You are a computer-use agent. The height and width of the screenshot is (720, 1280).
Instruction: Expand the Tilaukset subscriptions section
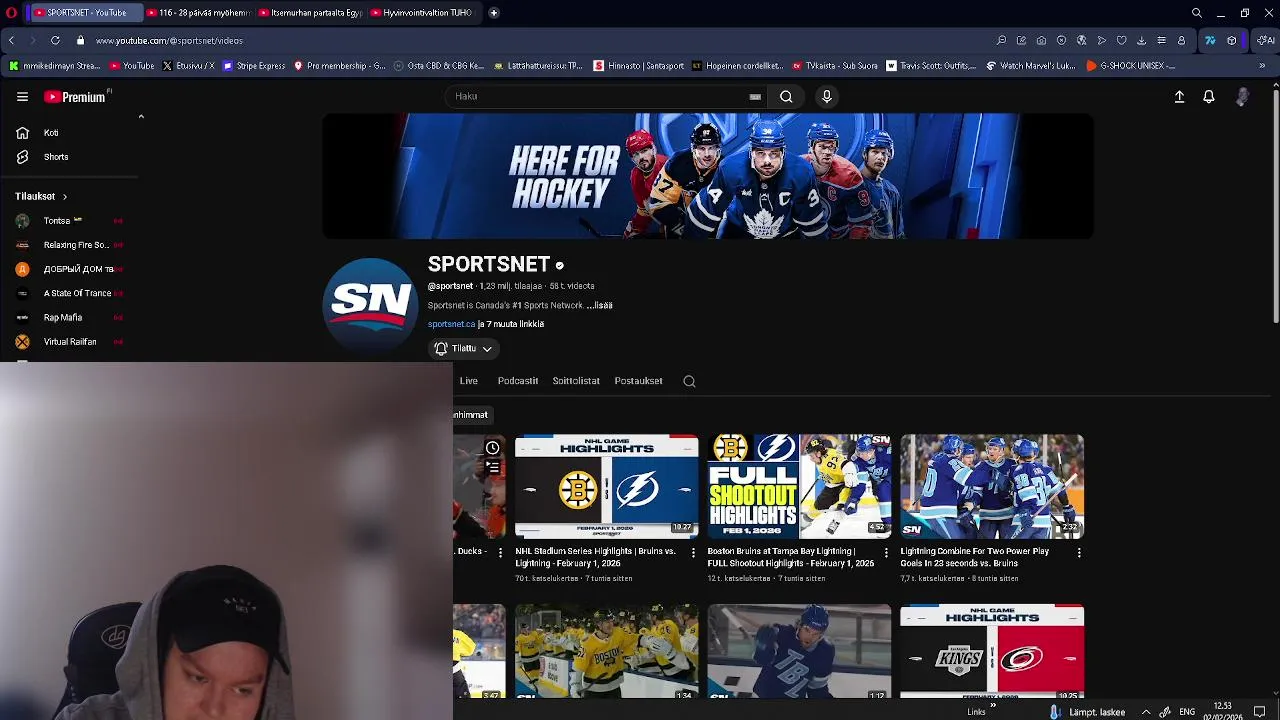coord(41,196)
